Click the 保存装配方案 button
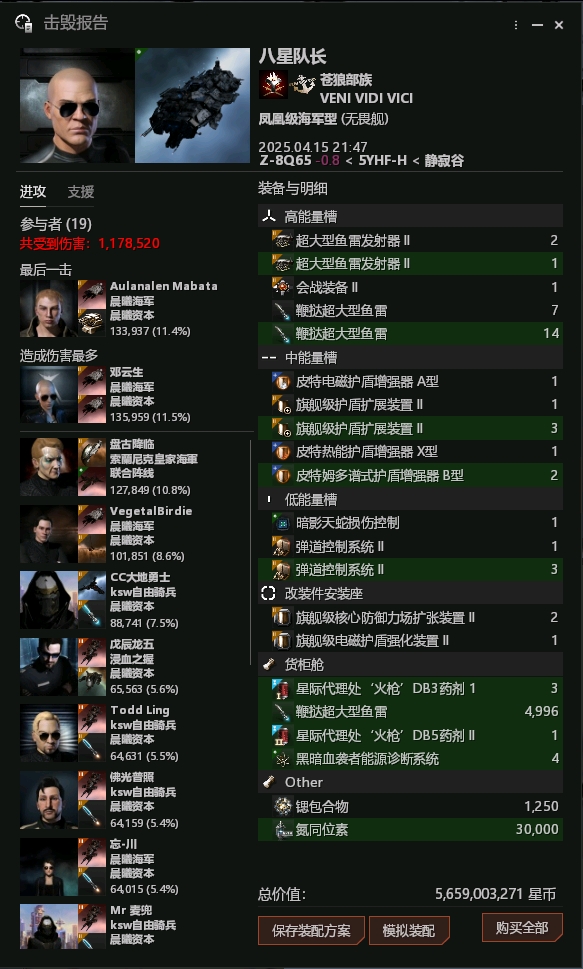 tap(311, 930)
